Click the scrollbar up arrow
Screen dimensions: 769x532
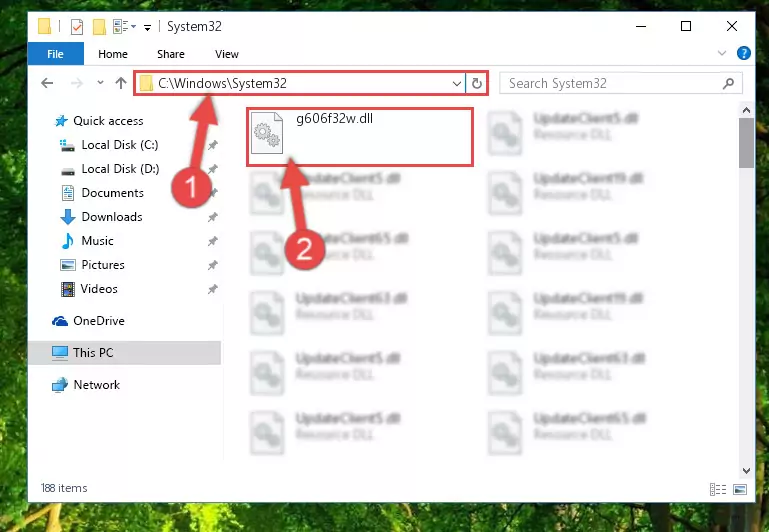746,110
